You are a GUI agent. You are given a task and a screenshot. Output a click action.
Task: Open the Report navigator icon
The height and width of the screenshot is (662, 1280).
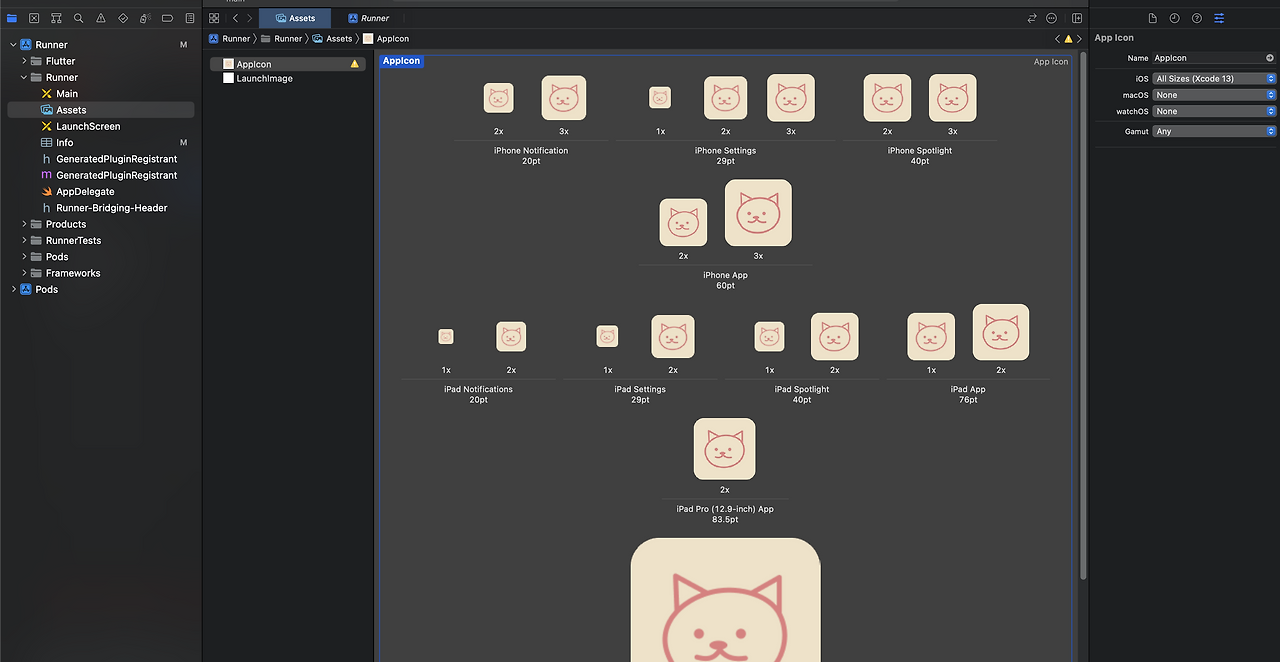point(190,18)
